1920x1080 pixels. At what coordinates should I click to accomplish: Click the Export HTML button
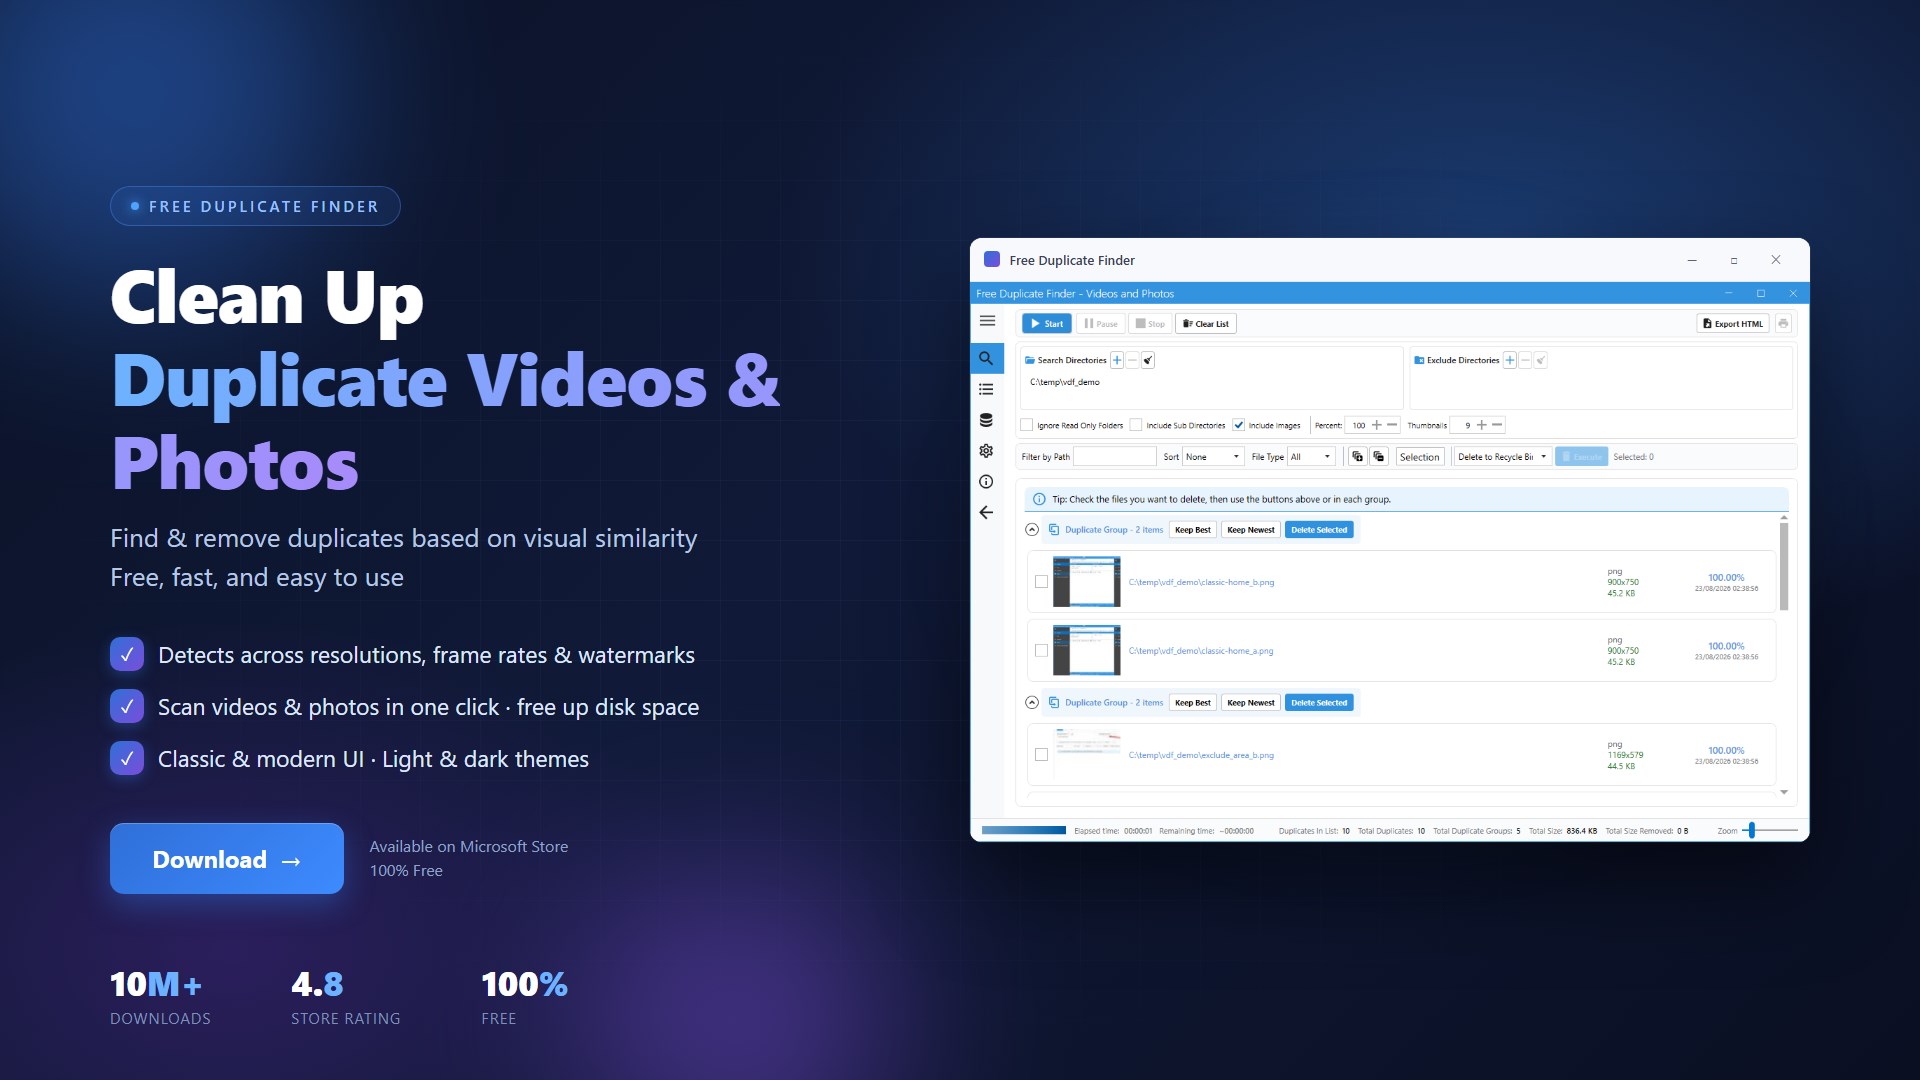[x=1733, y=323]
